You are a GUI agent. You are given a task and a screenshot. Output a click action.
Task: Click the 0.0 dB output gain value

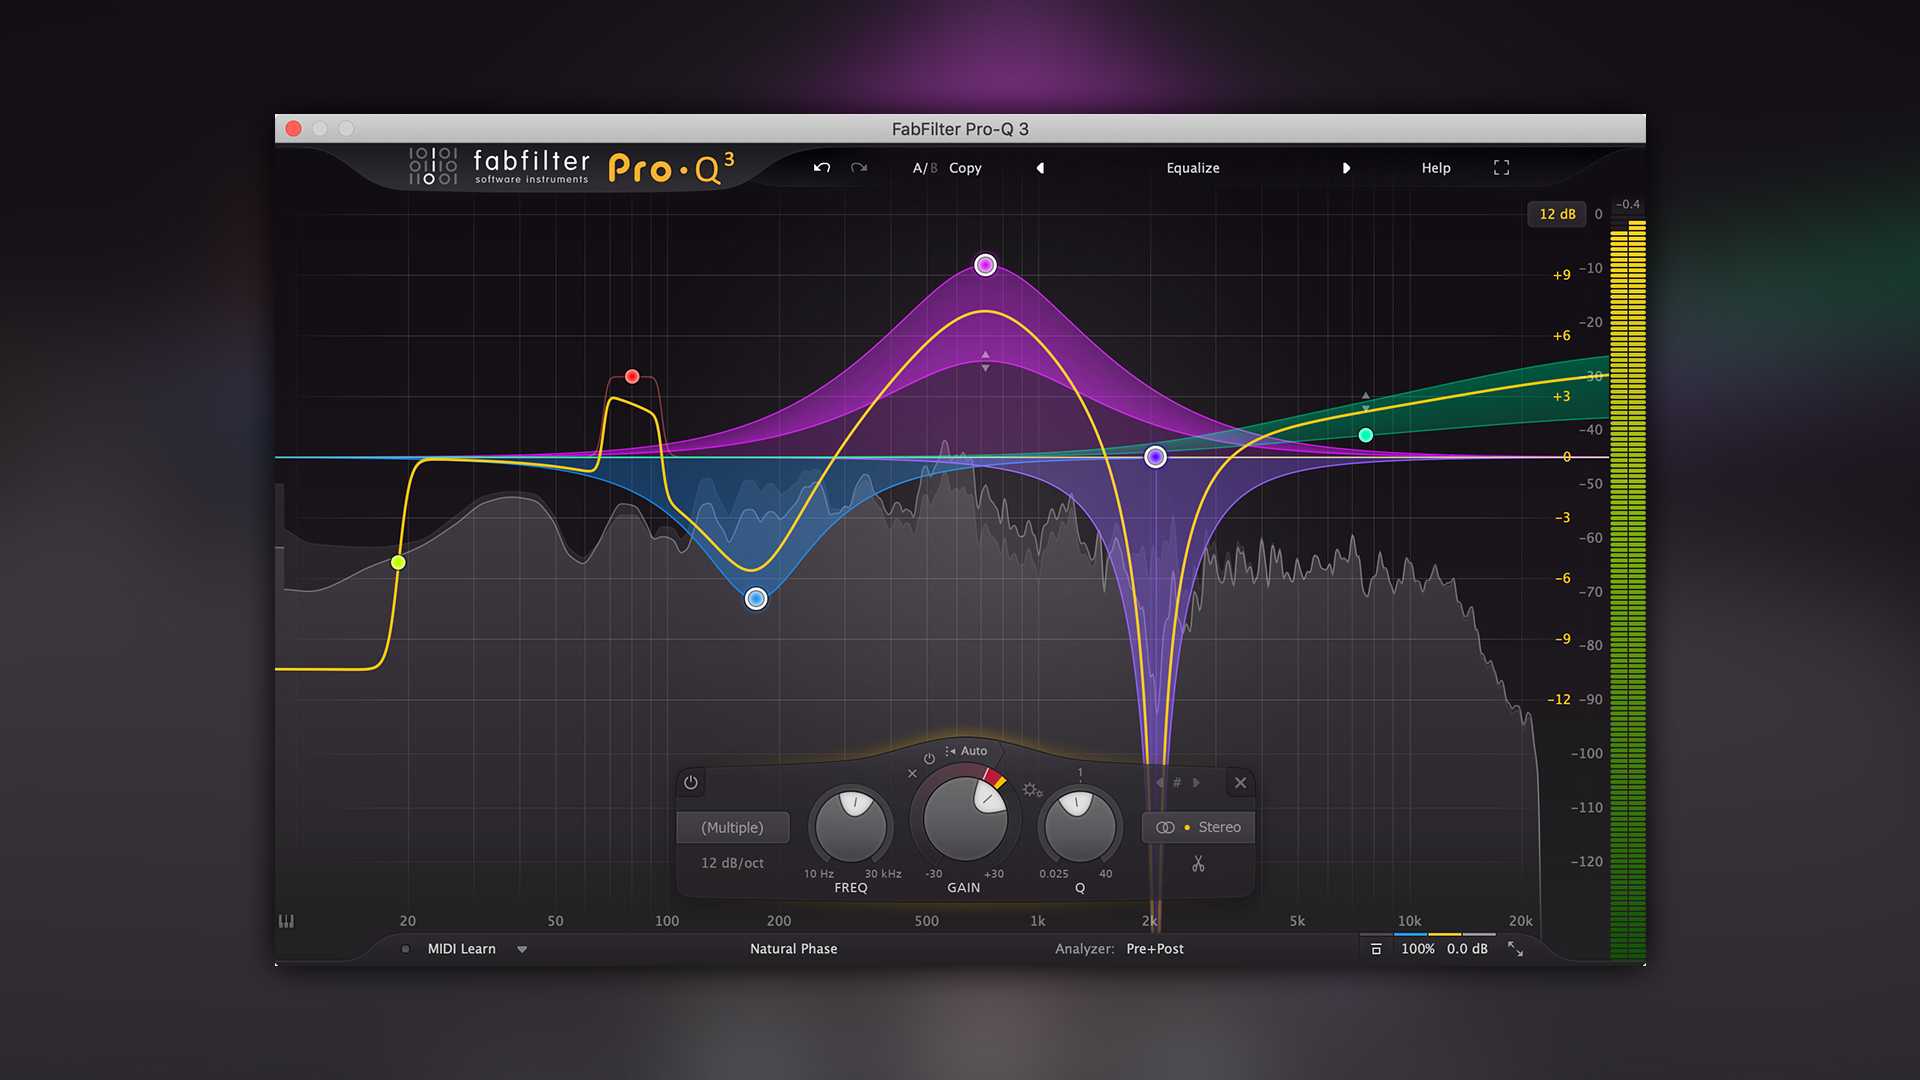tap(1467, 949)
